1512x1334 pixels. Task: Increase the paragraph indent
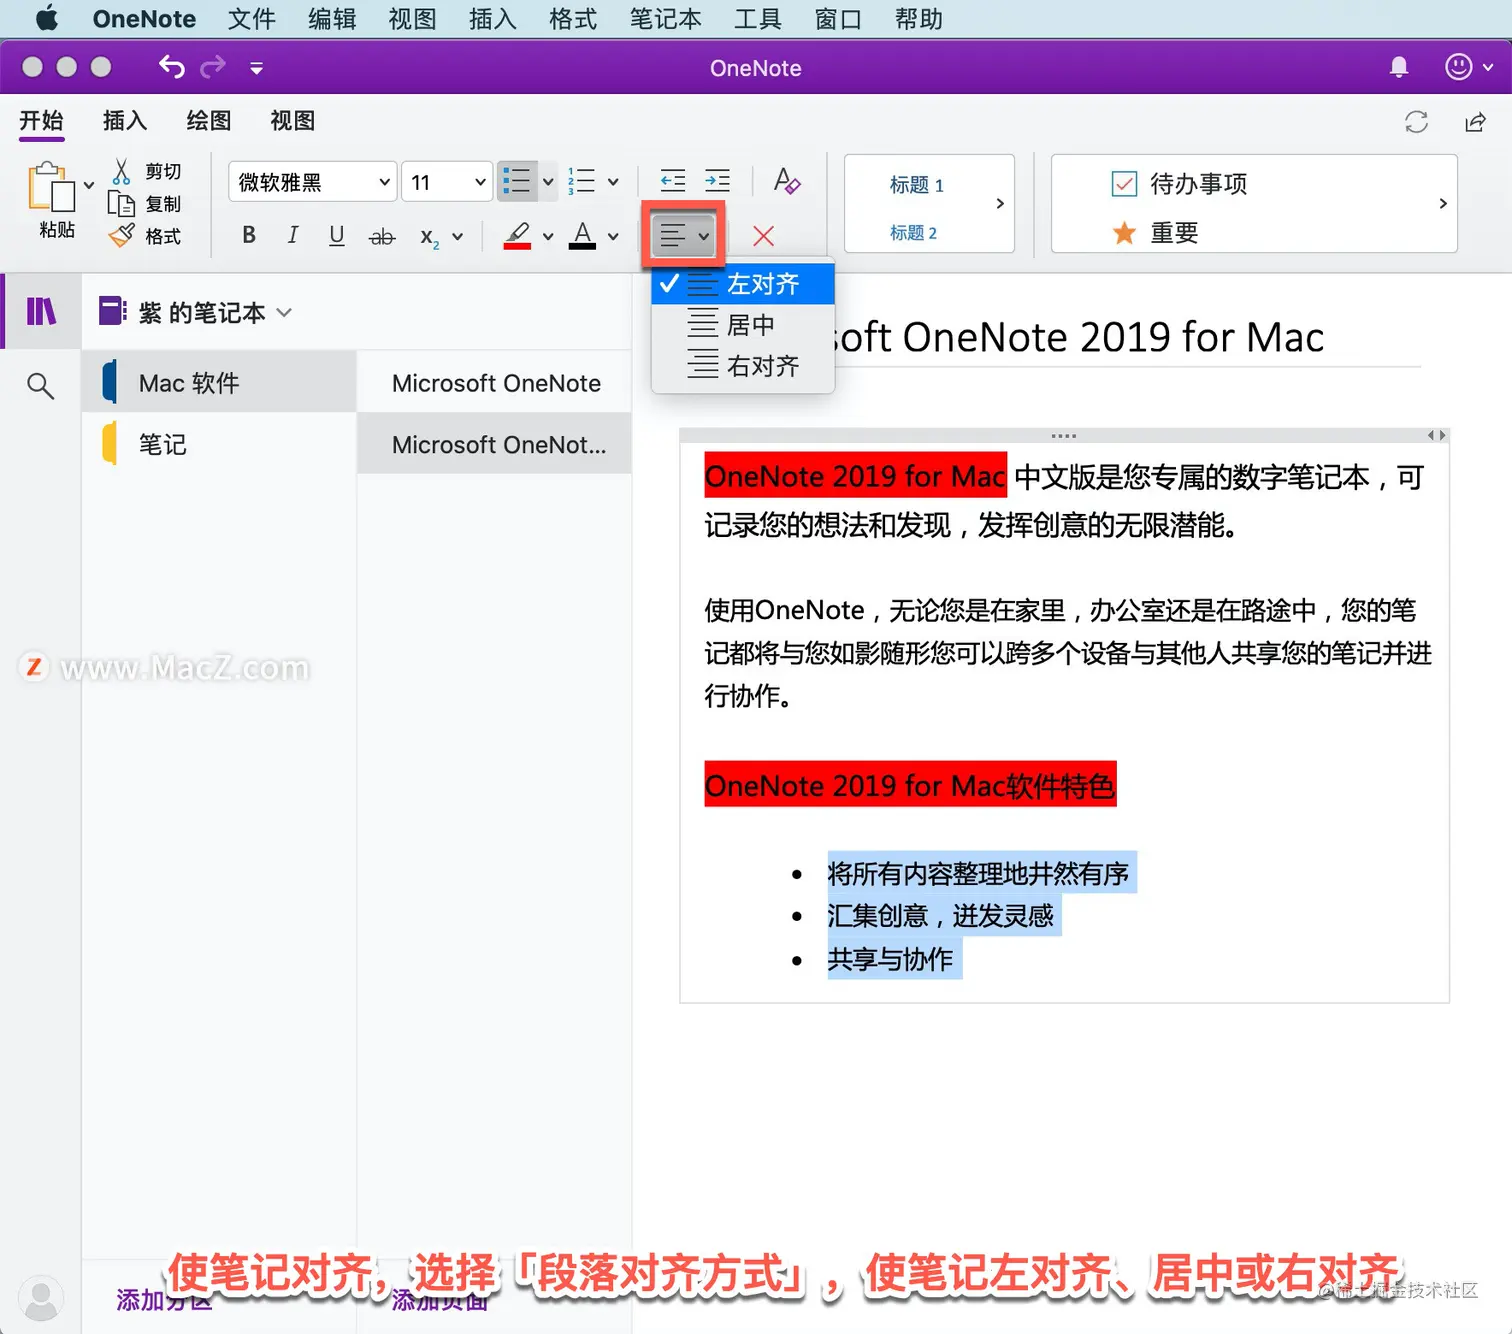(x=717, y=181)
